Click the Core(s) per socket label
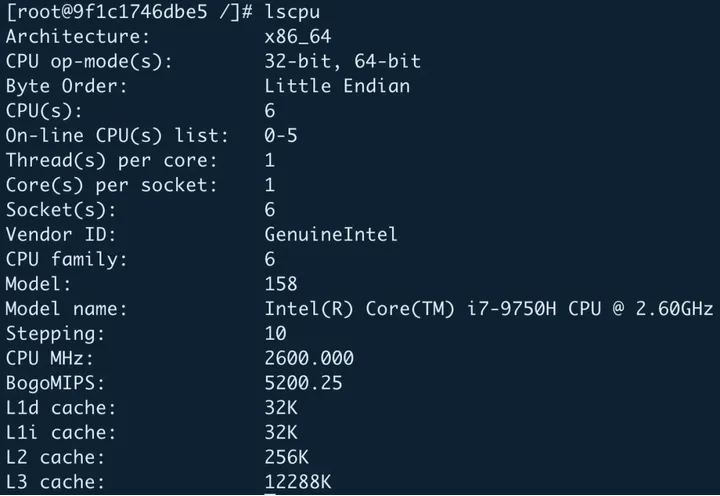Image resolution: width=720 pixels, height=496 pixels. click(x=111, y=185)
